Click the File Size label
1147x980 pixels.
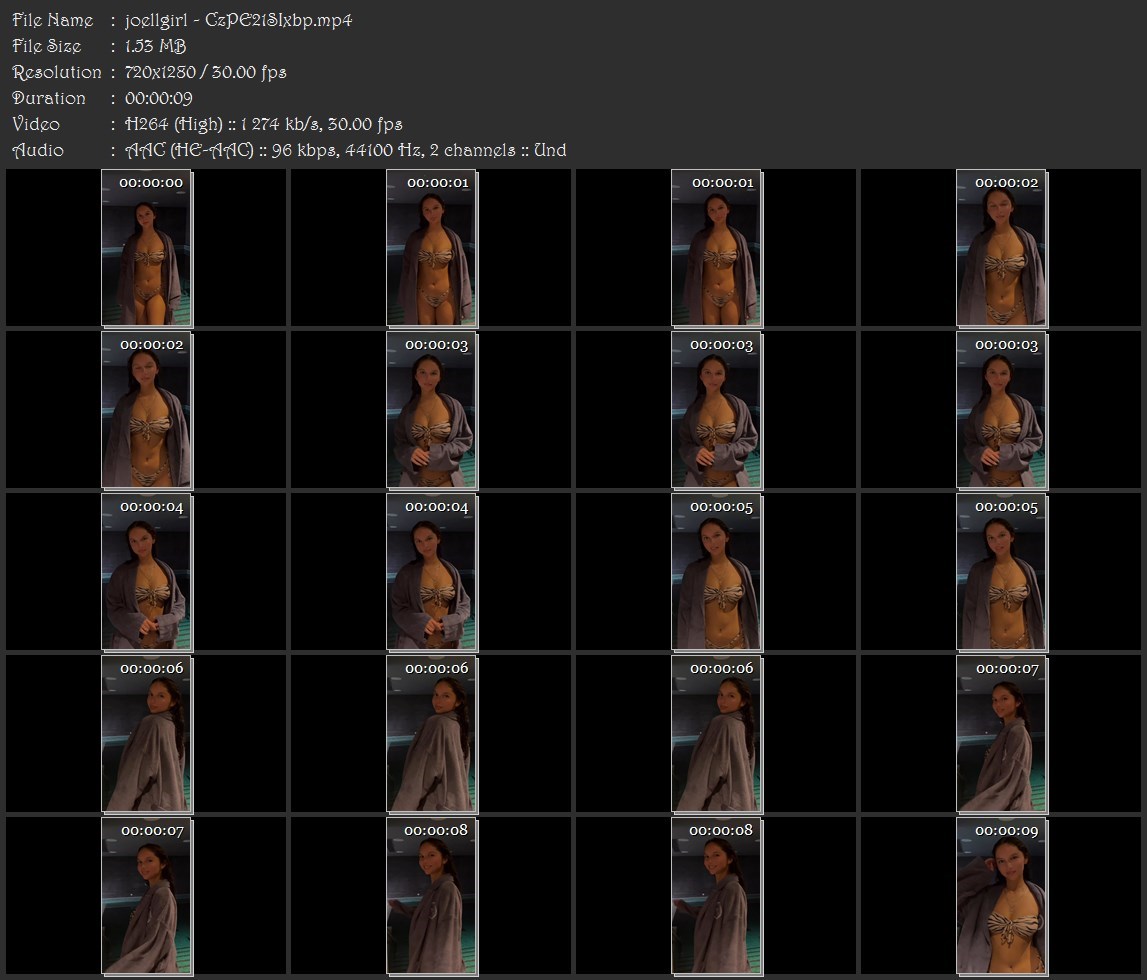coord(47,46)
